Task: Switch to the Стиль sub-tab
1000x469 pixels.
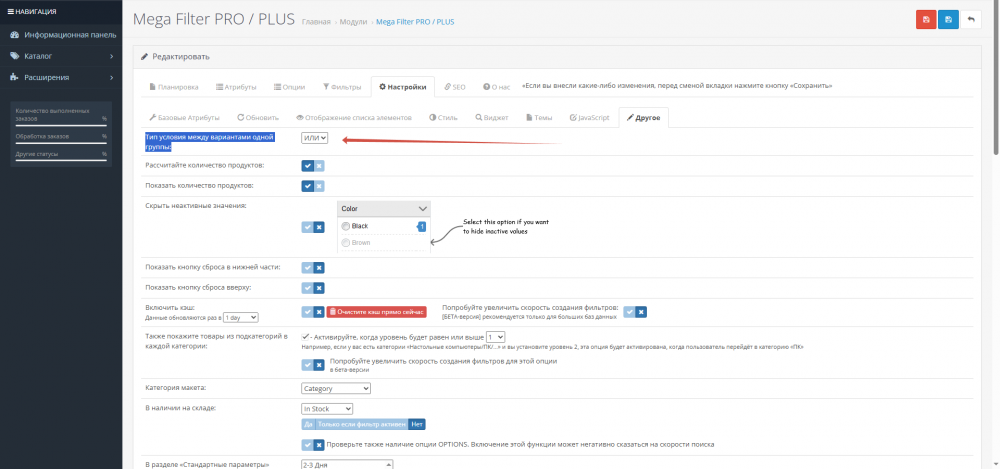Action: coord(443,118)
